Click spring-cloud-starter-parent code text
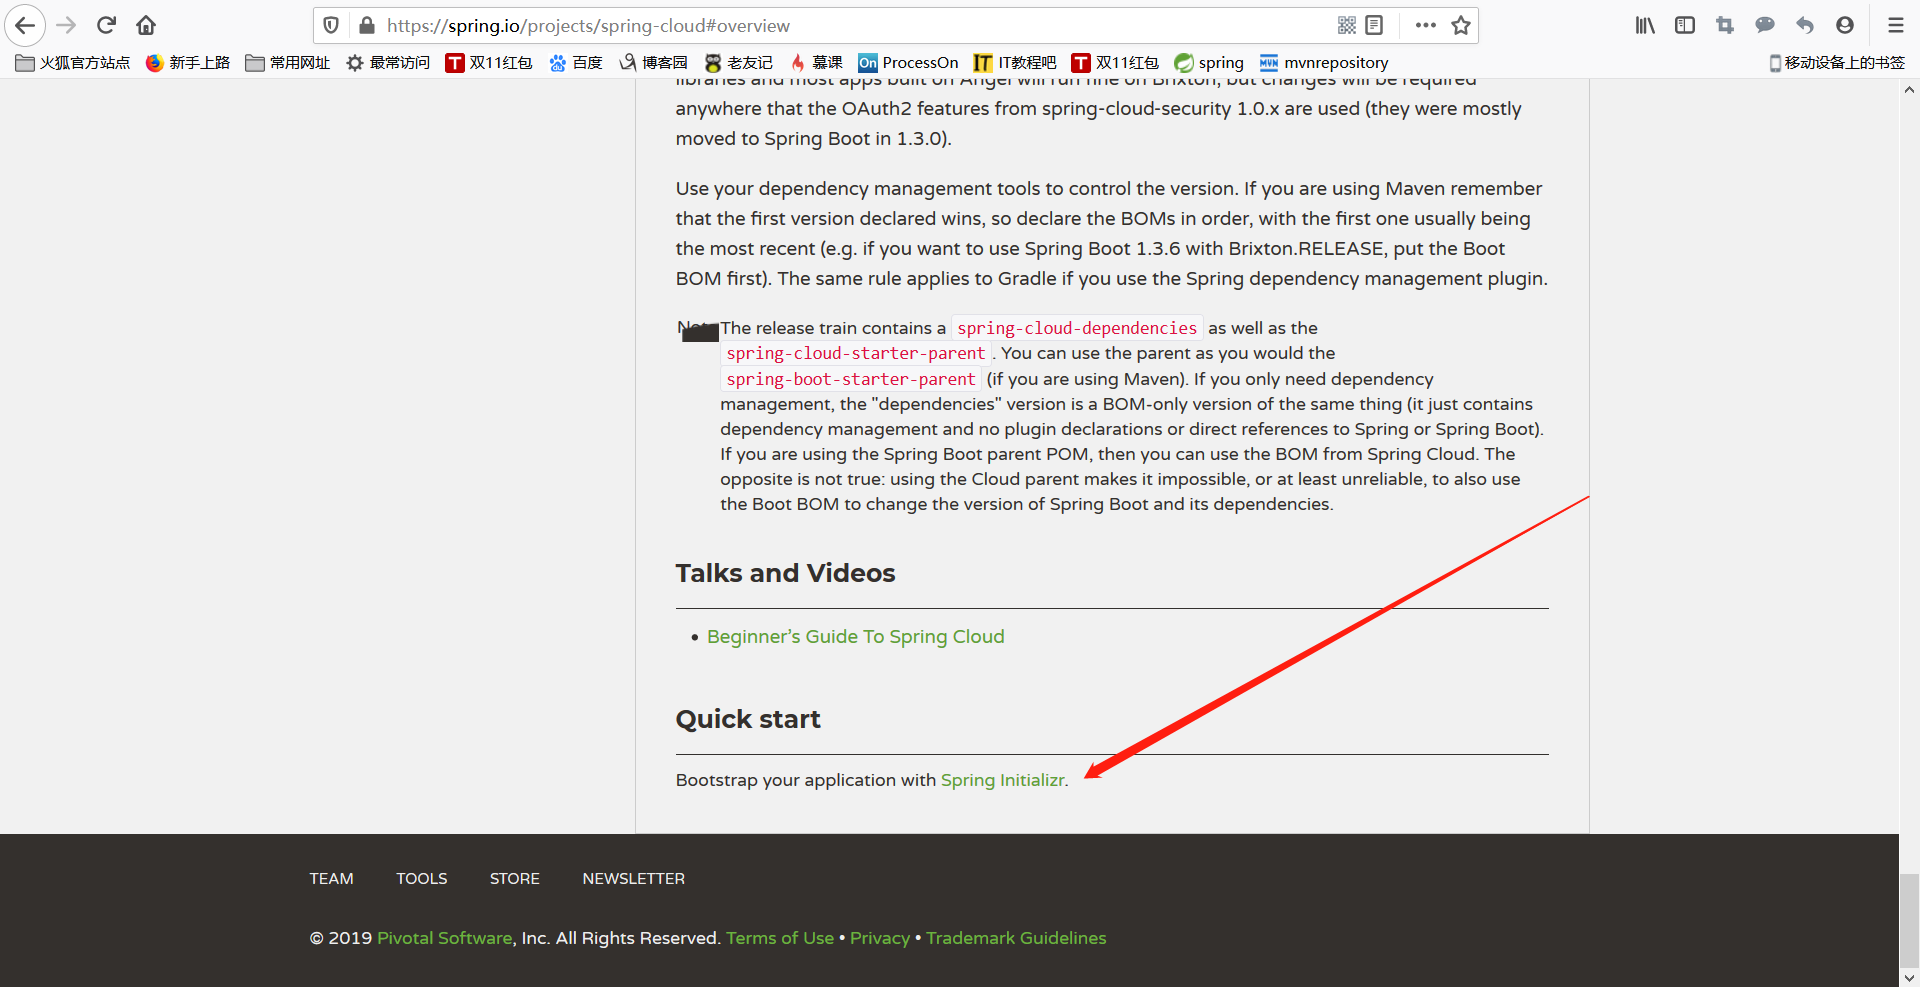The width and height of the screenshot is (1920, 987). (856, 353)
